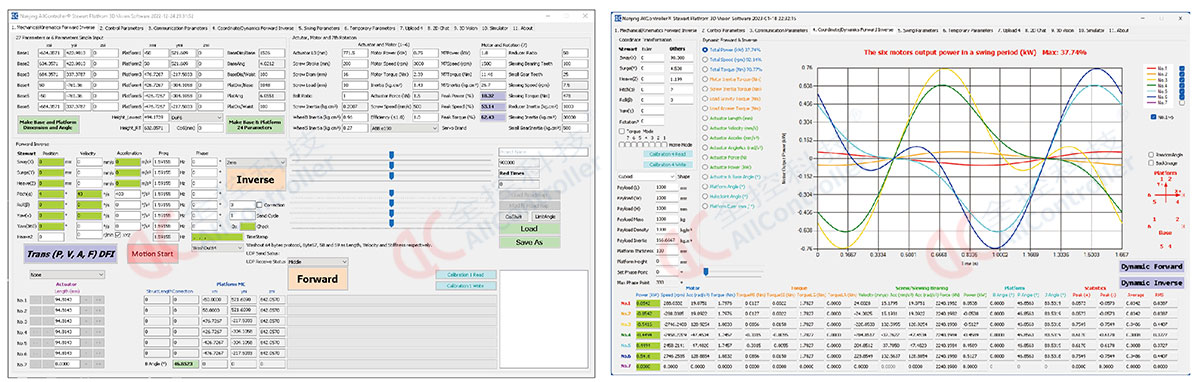
Task: Open the DoF6 dropdown
Action: (x=196, y=117)
